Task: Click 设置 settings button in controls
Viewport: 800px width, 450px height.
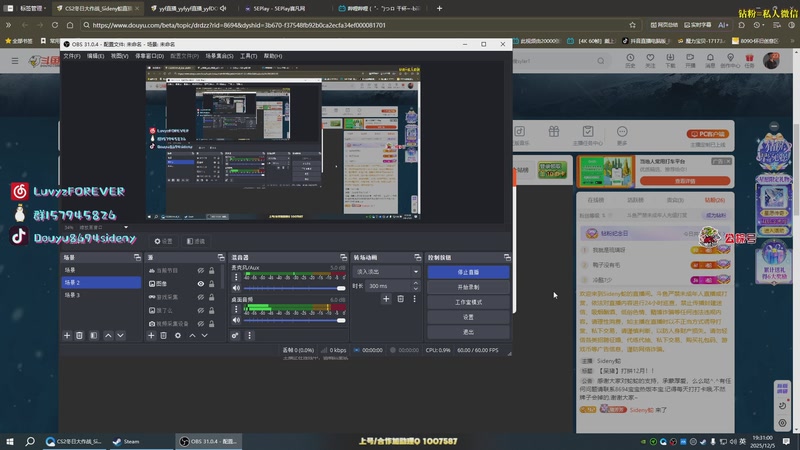Action: click(x=468, y=317)
